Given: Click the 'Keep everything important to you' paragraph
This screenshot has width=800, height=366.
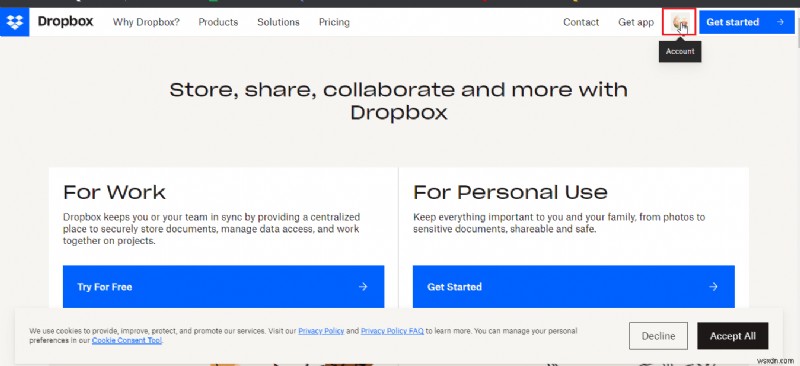Looking at the screenshot, I should pos(559,223).
